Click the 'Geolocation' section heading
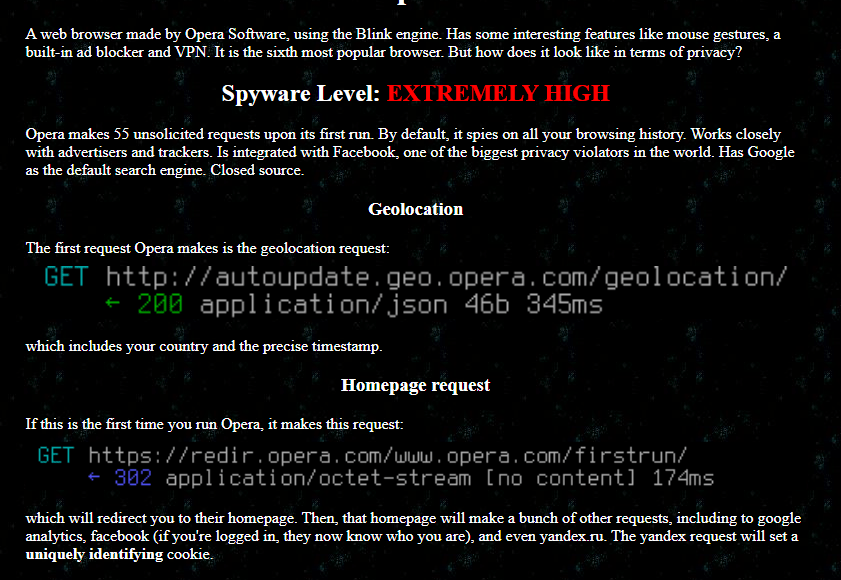 click(416, 209)
